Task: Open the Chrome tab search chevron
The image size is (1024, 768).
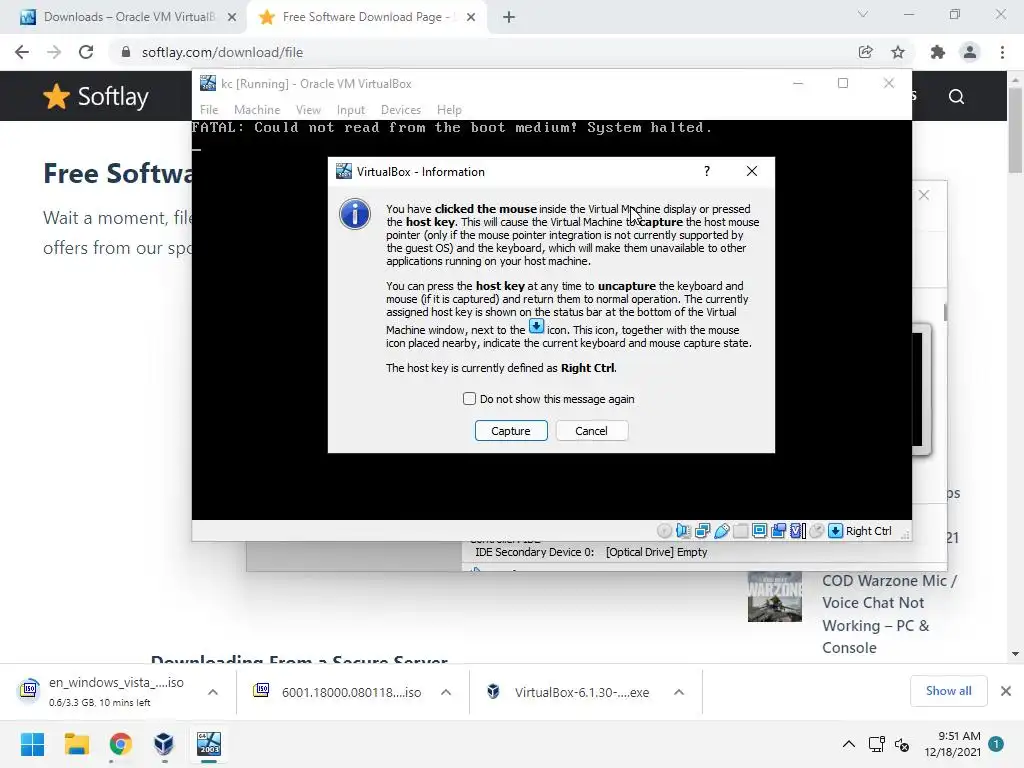Action: tap(863, 14)
